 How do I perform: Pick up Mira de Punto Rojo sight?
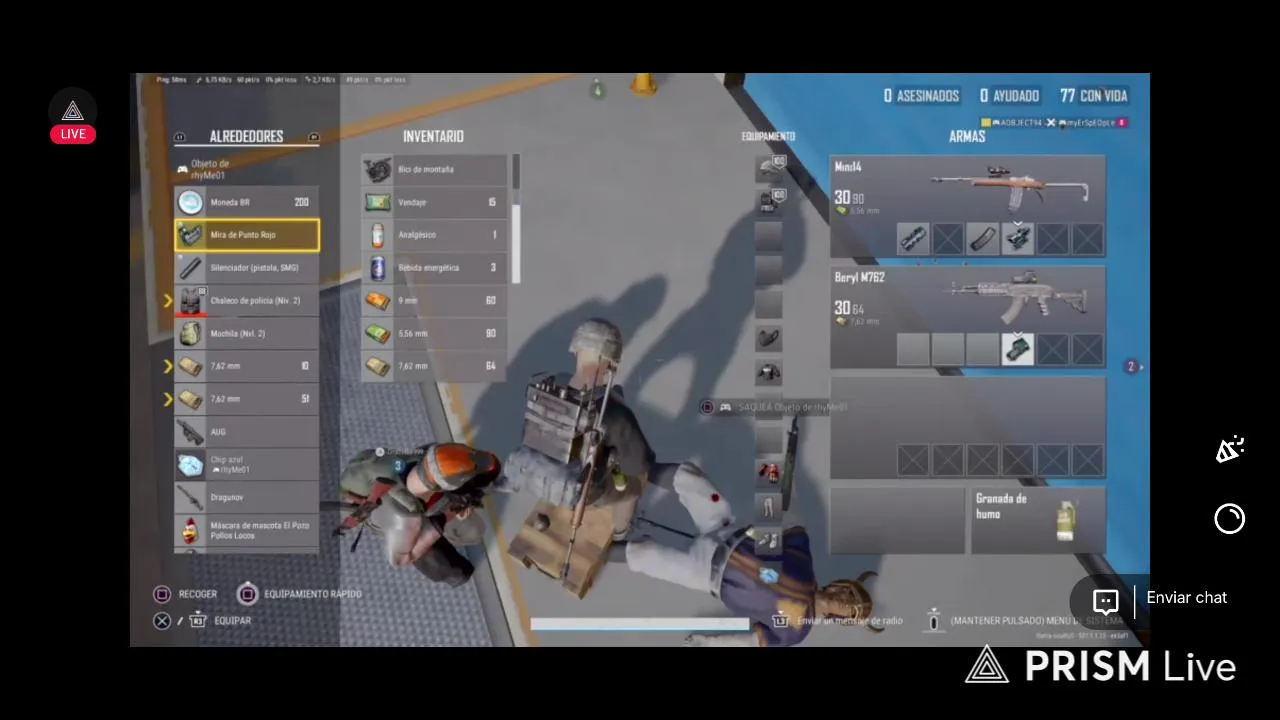(247, 235)
